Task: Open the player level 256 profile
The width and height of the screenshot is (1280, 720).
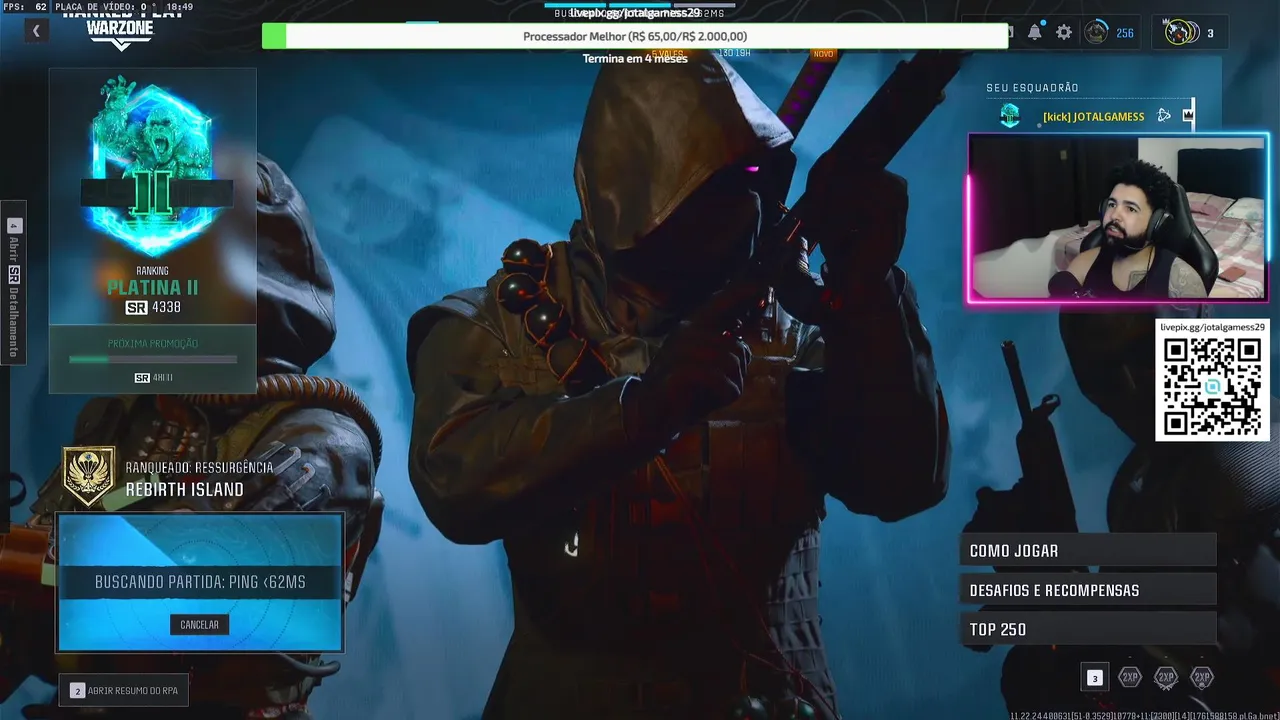Action: pos(1111,33)
